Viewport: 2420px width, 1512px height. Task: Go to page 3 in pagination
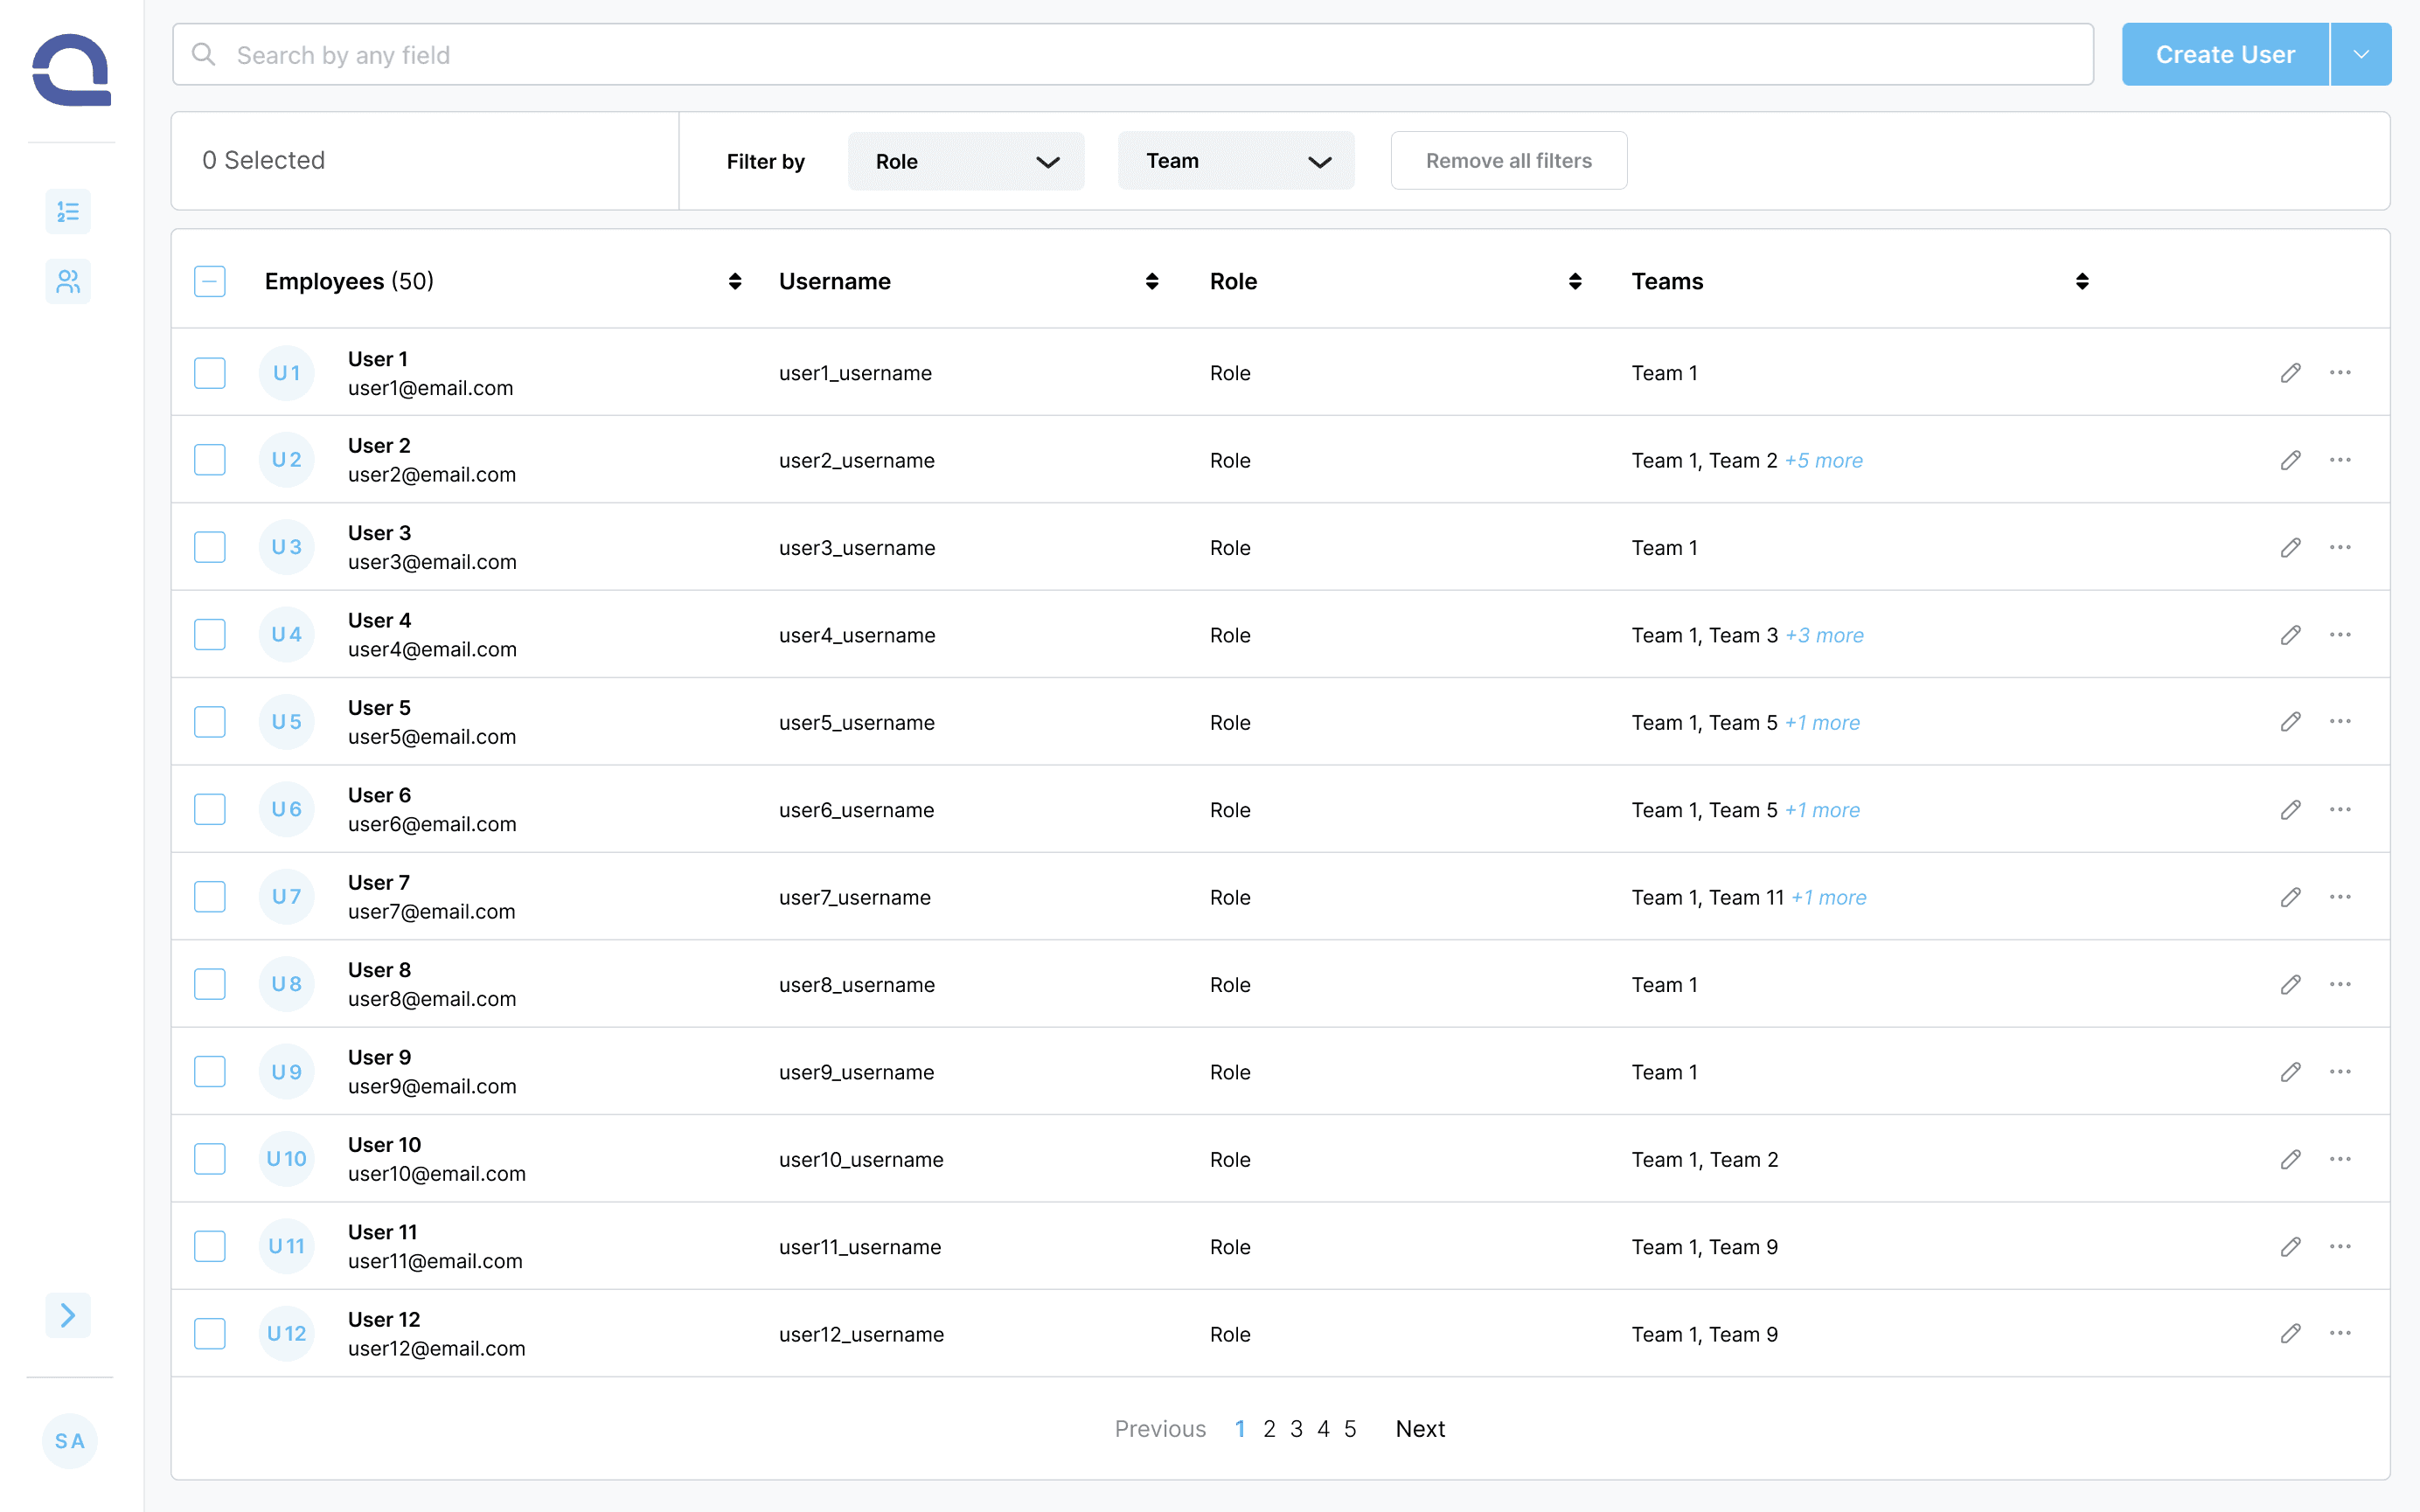click(1296, 1429)
